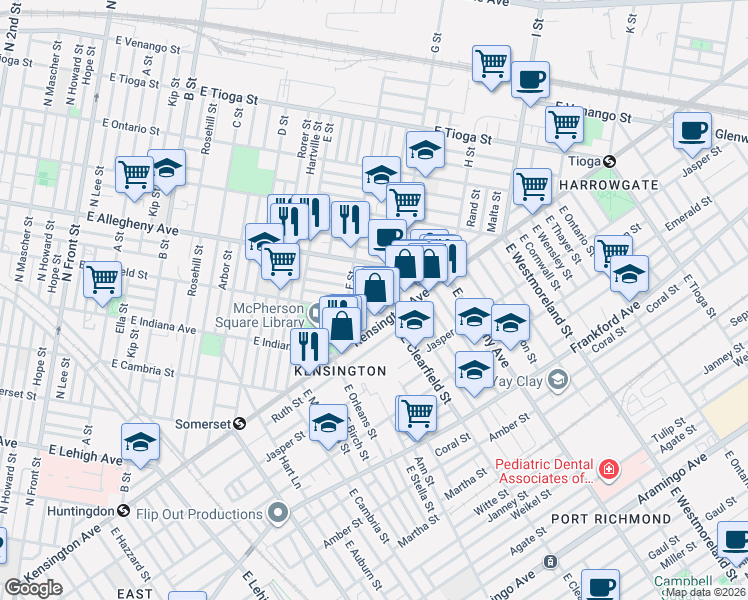The image size is (748, 600).
Task: Click the grocery cart marker above I St coffee marker
Action: pos(491,63)
